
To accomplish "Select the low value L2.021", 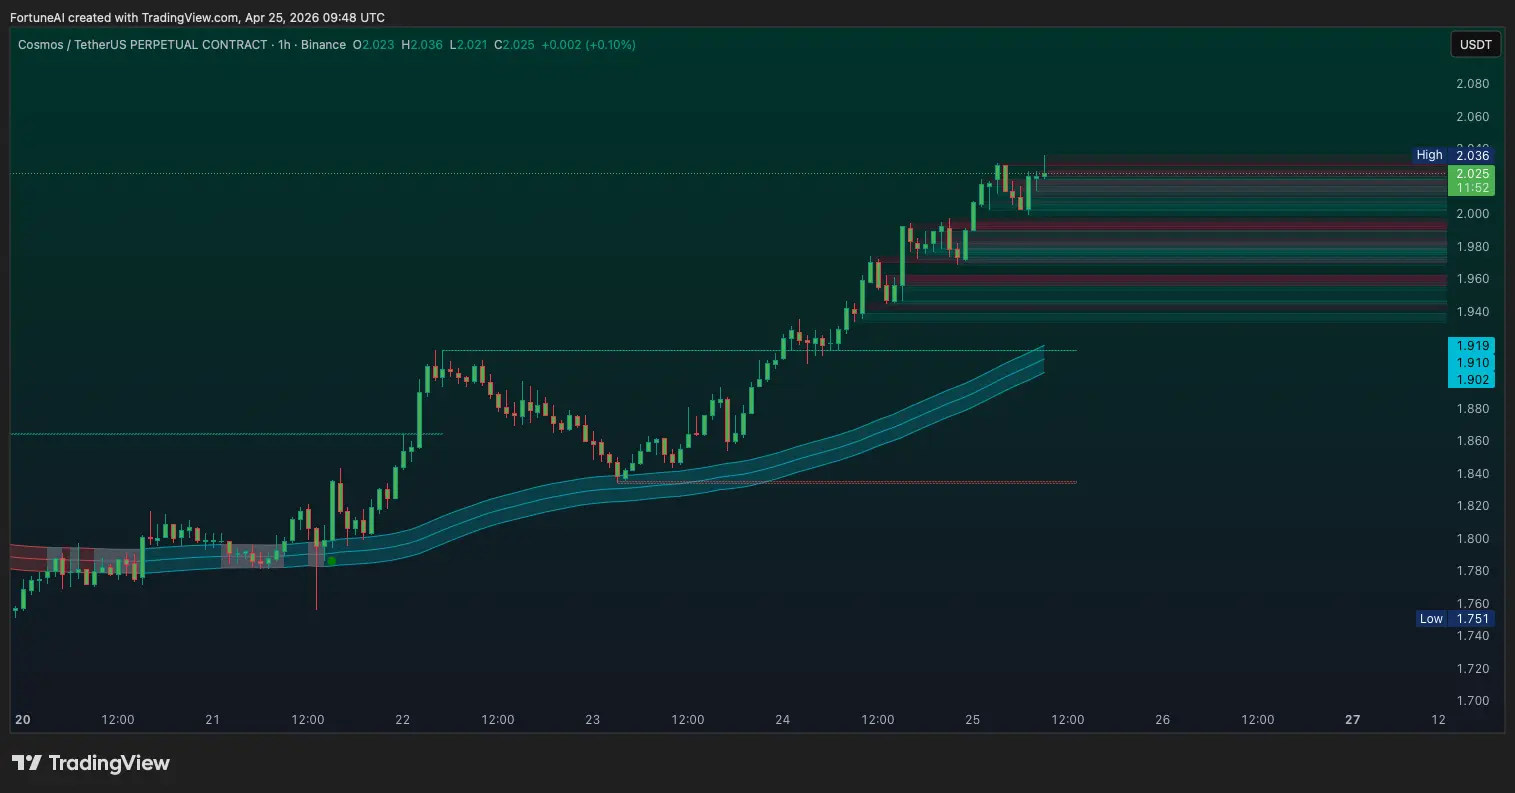I will pos(469,45).
